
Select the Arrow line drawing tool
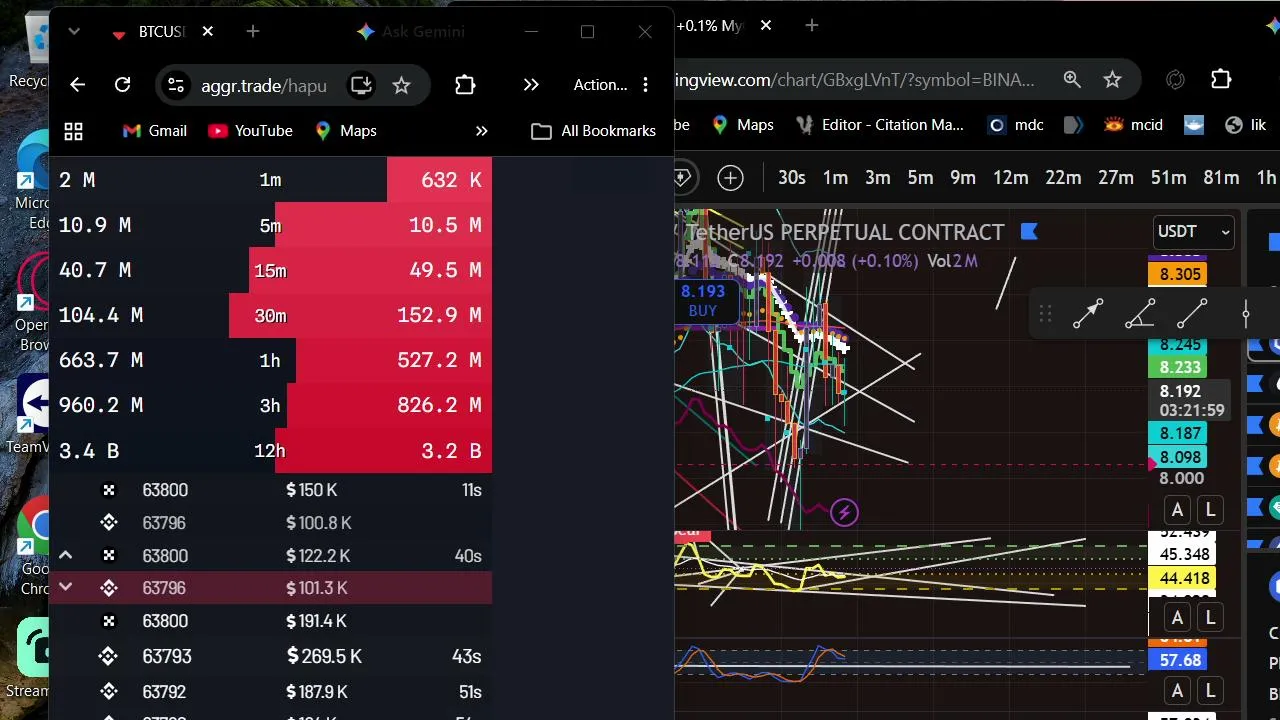pos(1088,315)
